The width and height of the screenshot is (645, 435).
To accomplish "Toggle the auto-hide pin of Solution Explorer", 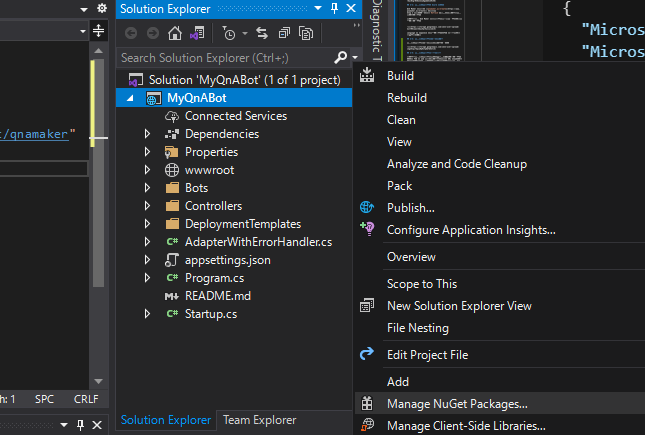I will [334, 8].
